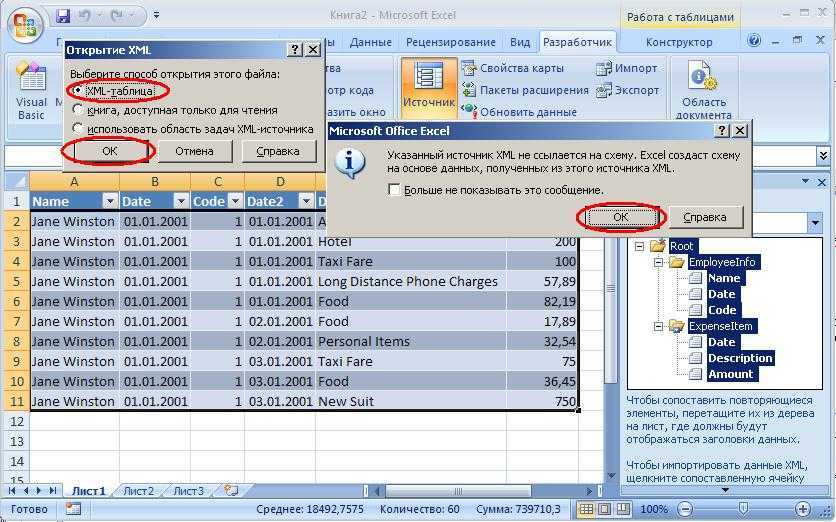Viewport: 836px width, 522px height.
Task: Toggle the XML Source pane button (Источник)
Action: pos(429,89)
